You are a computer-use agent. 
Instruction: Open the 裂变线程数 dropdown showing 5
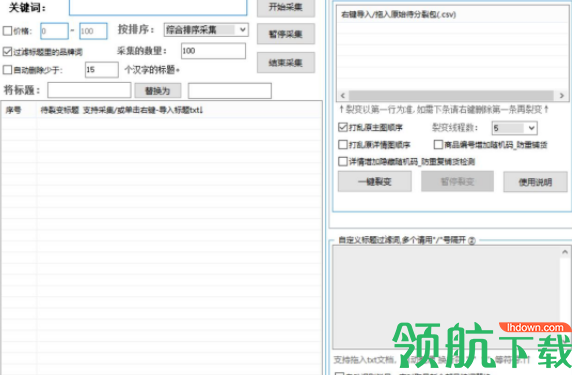(514, 128)
